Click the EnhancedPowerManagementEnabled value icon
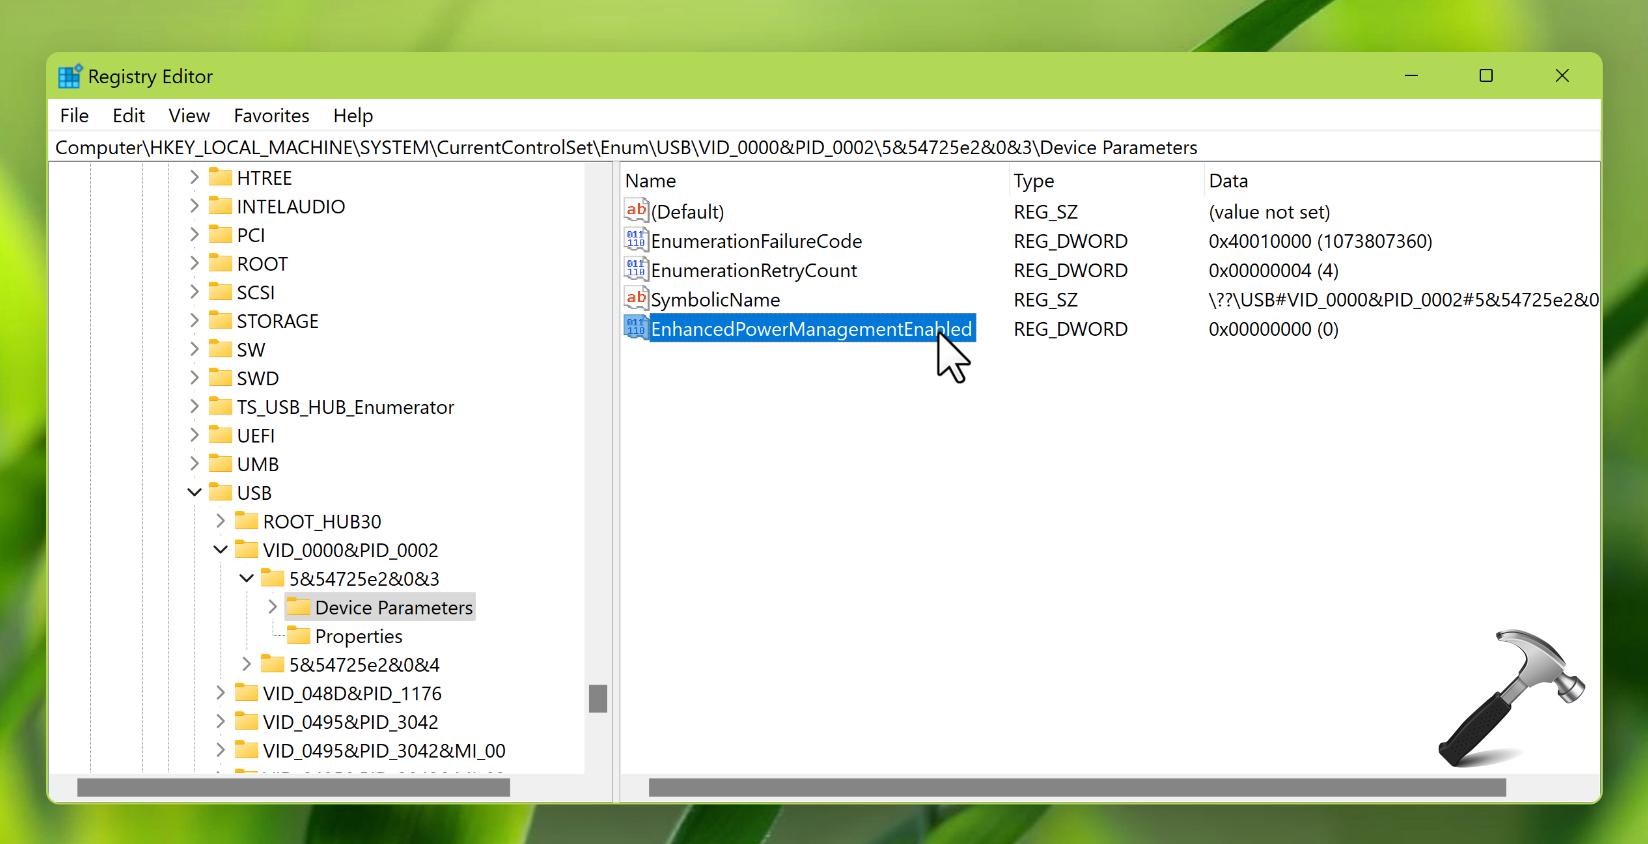 pos(635,327)
